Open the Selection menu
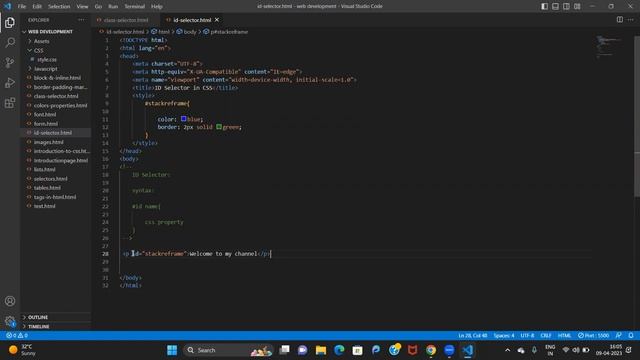 [x=59, y=7]
